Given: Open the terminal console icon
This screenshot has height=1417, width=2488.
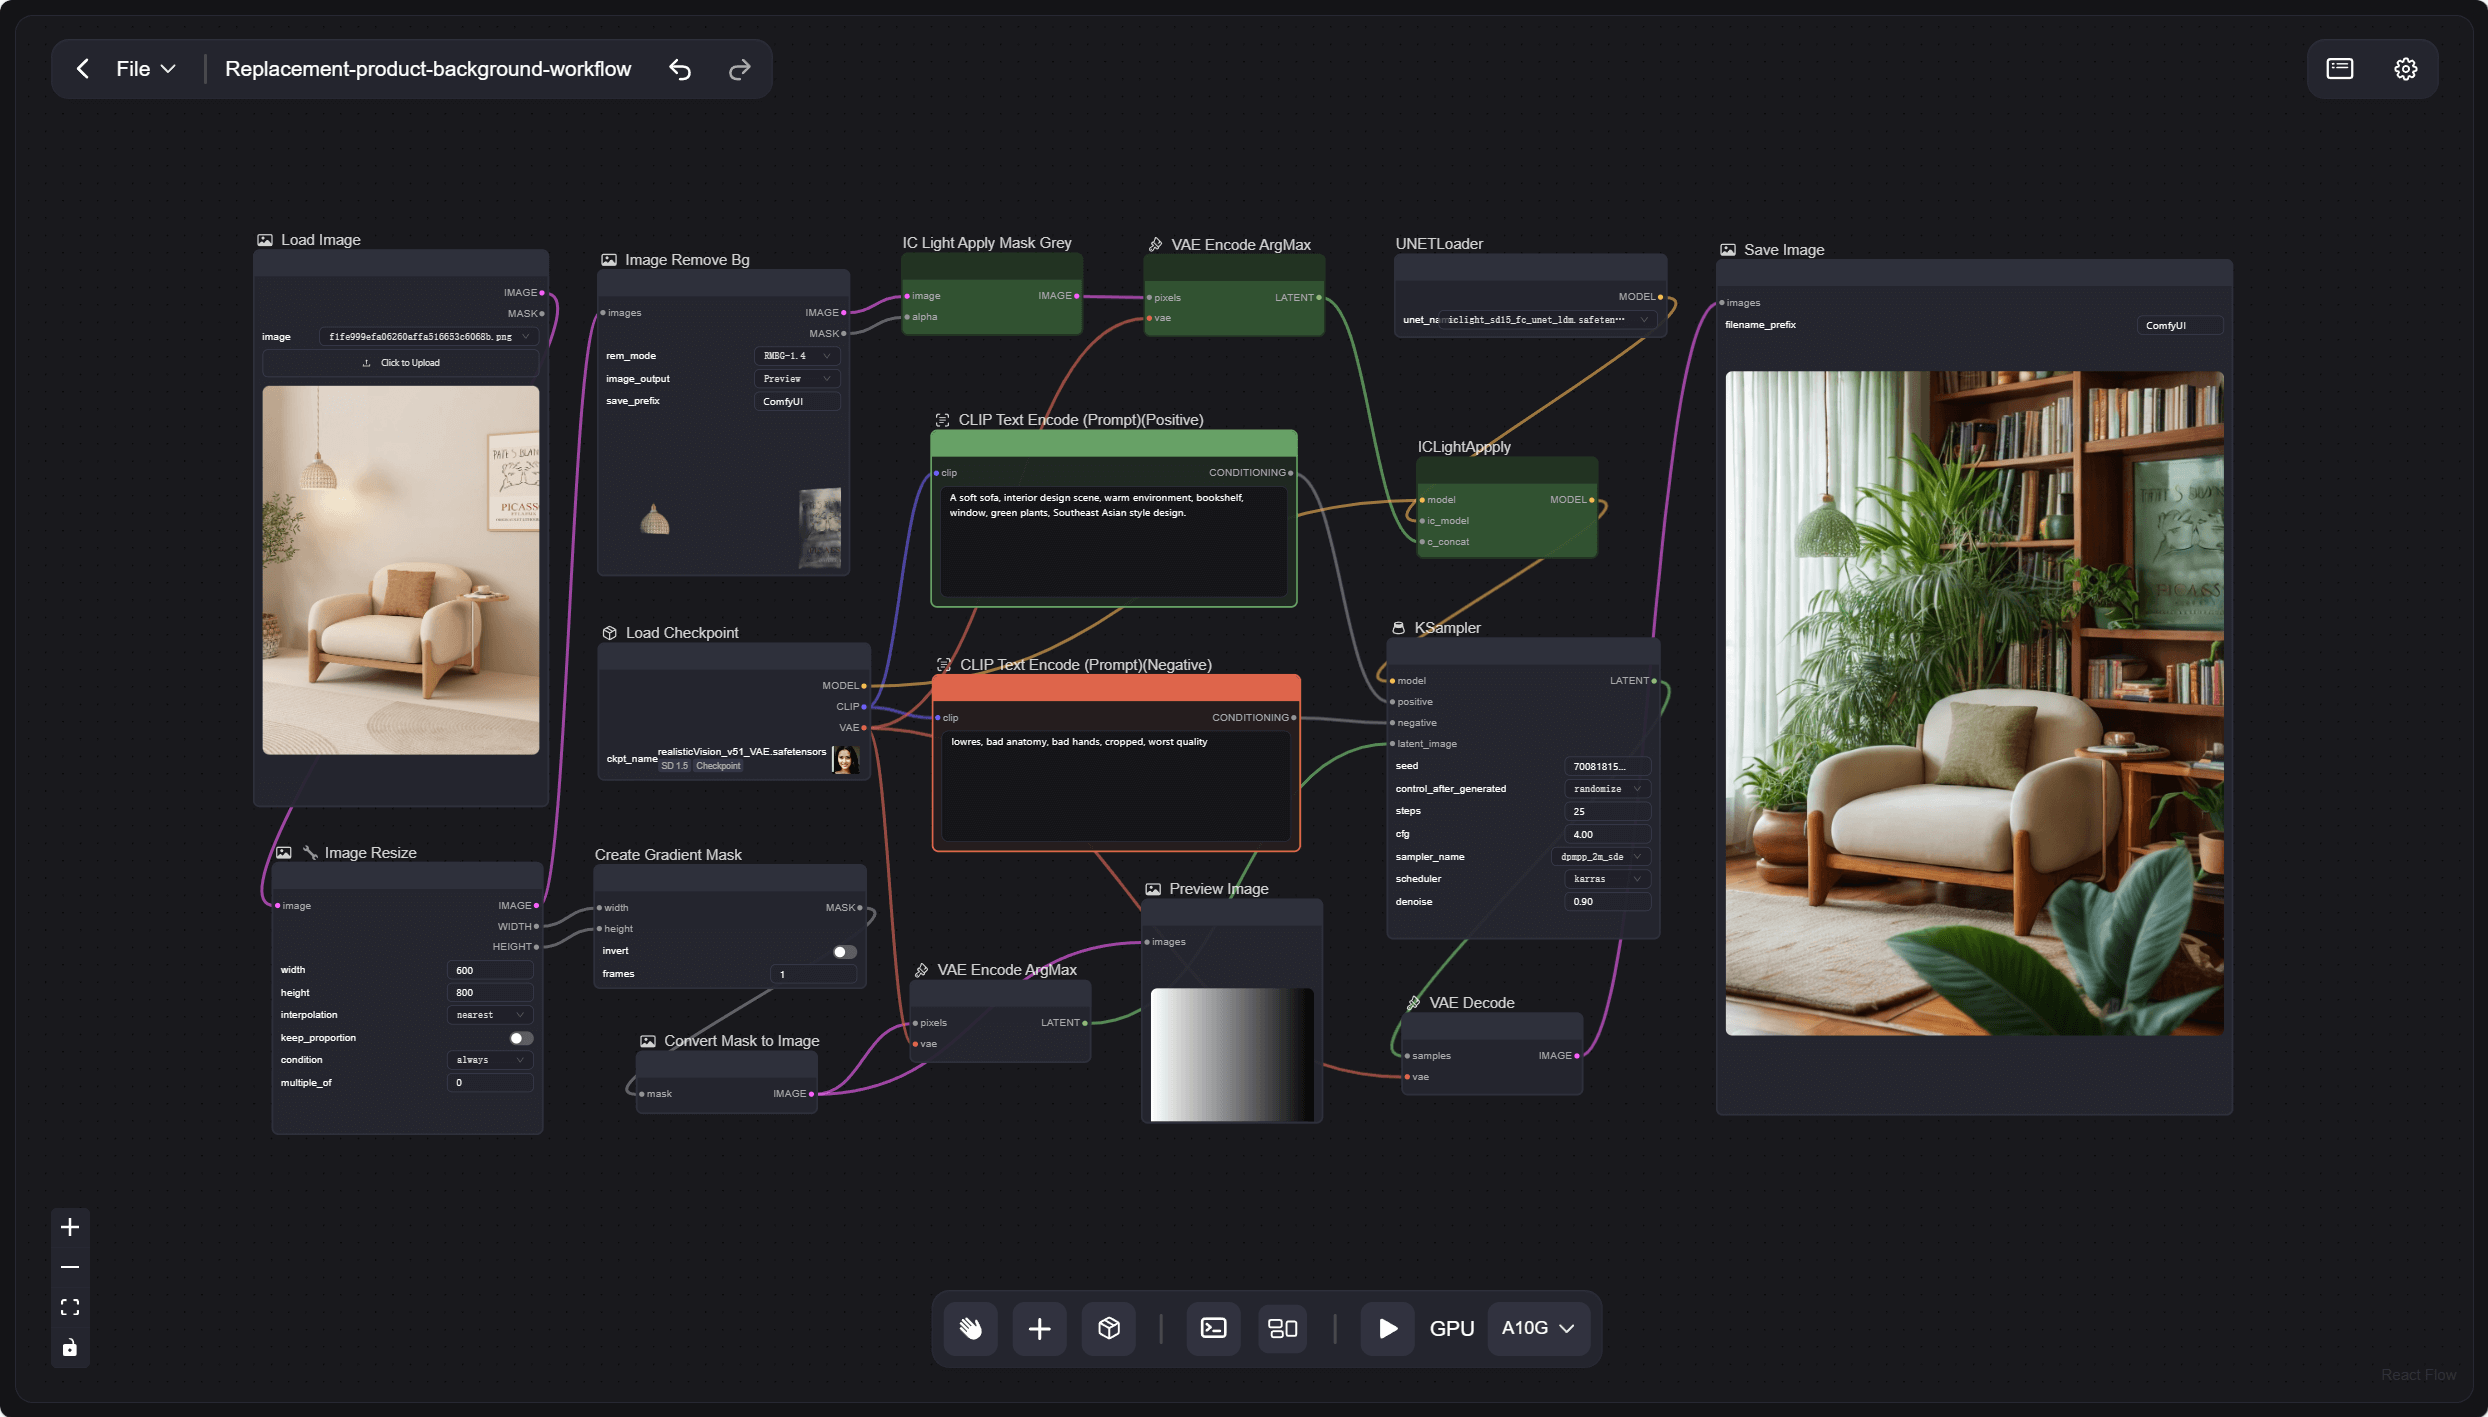Looking at the screenshot, I should click(x=1213, y=1328).
